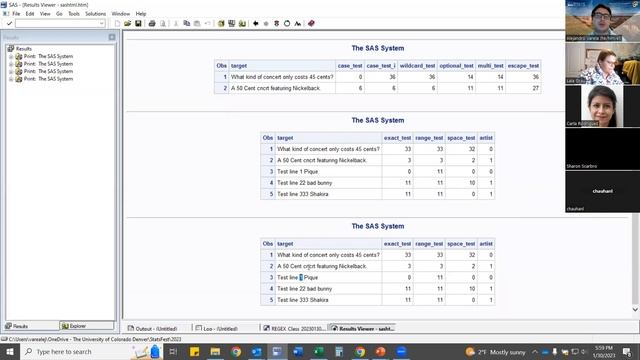Click the Forward navigation icon
This screenshot has height=360, width=640.
[x=266, y=24]
